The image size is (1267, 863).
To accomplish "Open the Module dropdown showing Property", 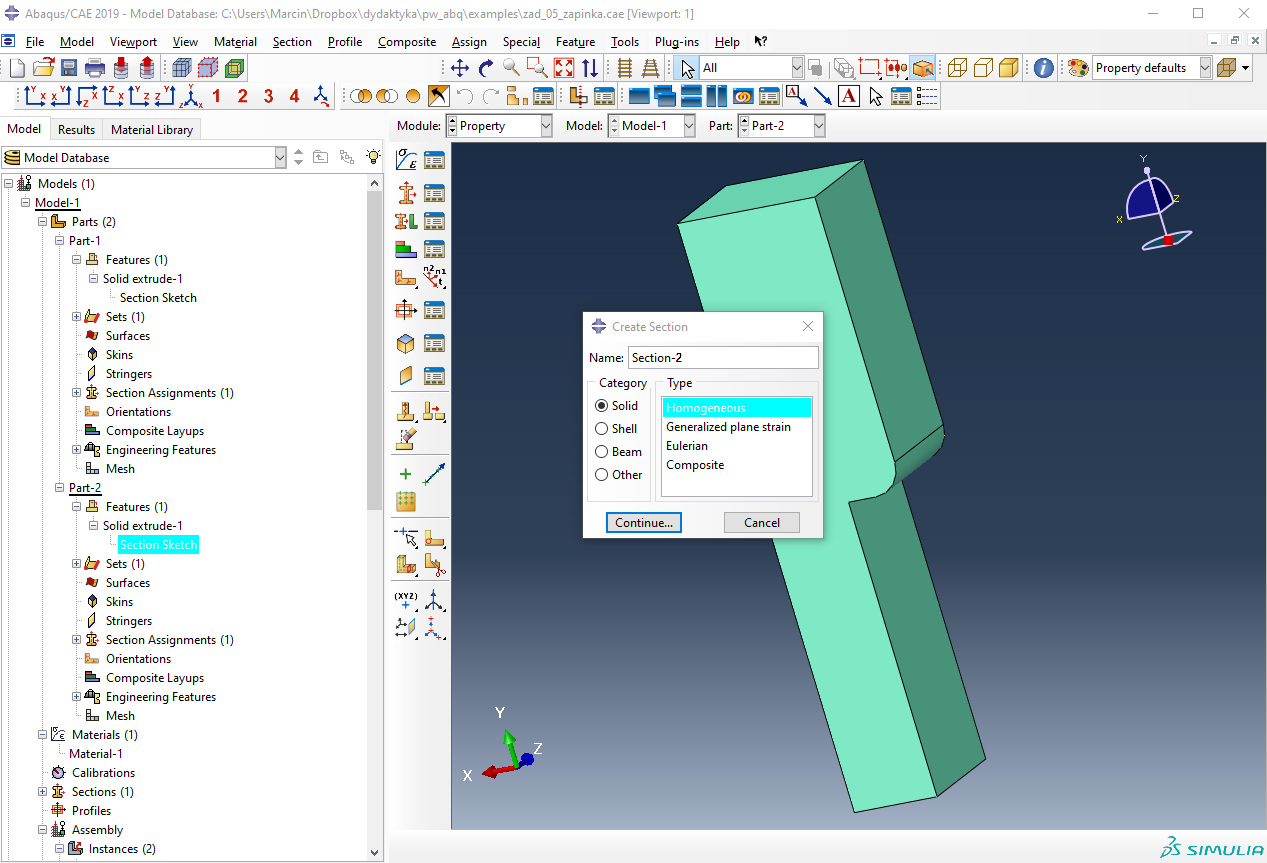I will click(499, 126).
